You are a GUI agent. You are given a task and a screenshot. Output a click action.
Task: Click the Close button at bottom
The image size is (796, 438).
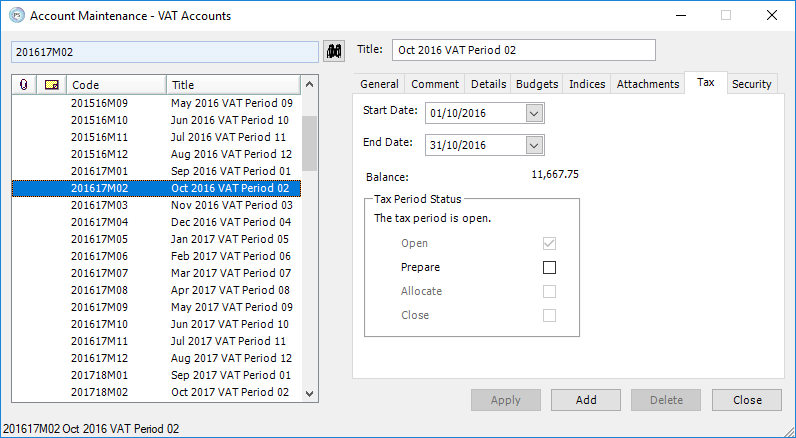747,400
